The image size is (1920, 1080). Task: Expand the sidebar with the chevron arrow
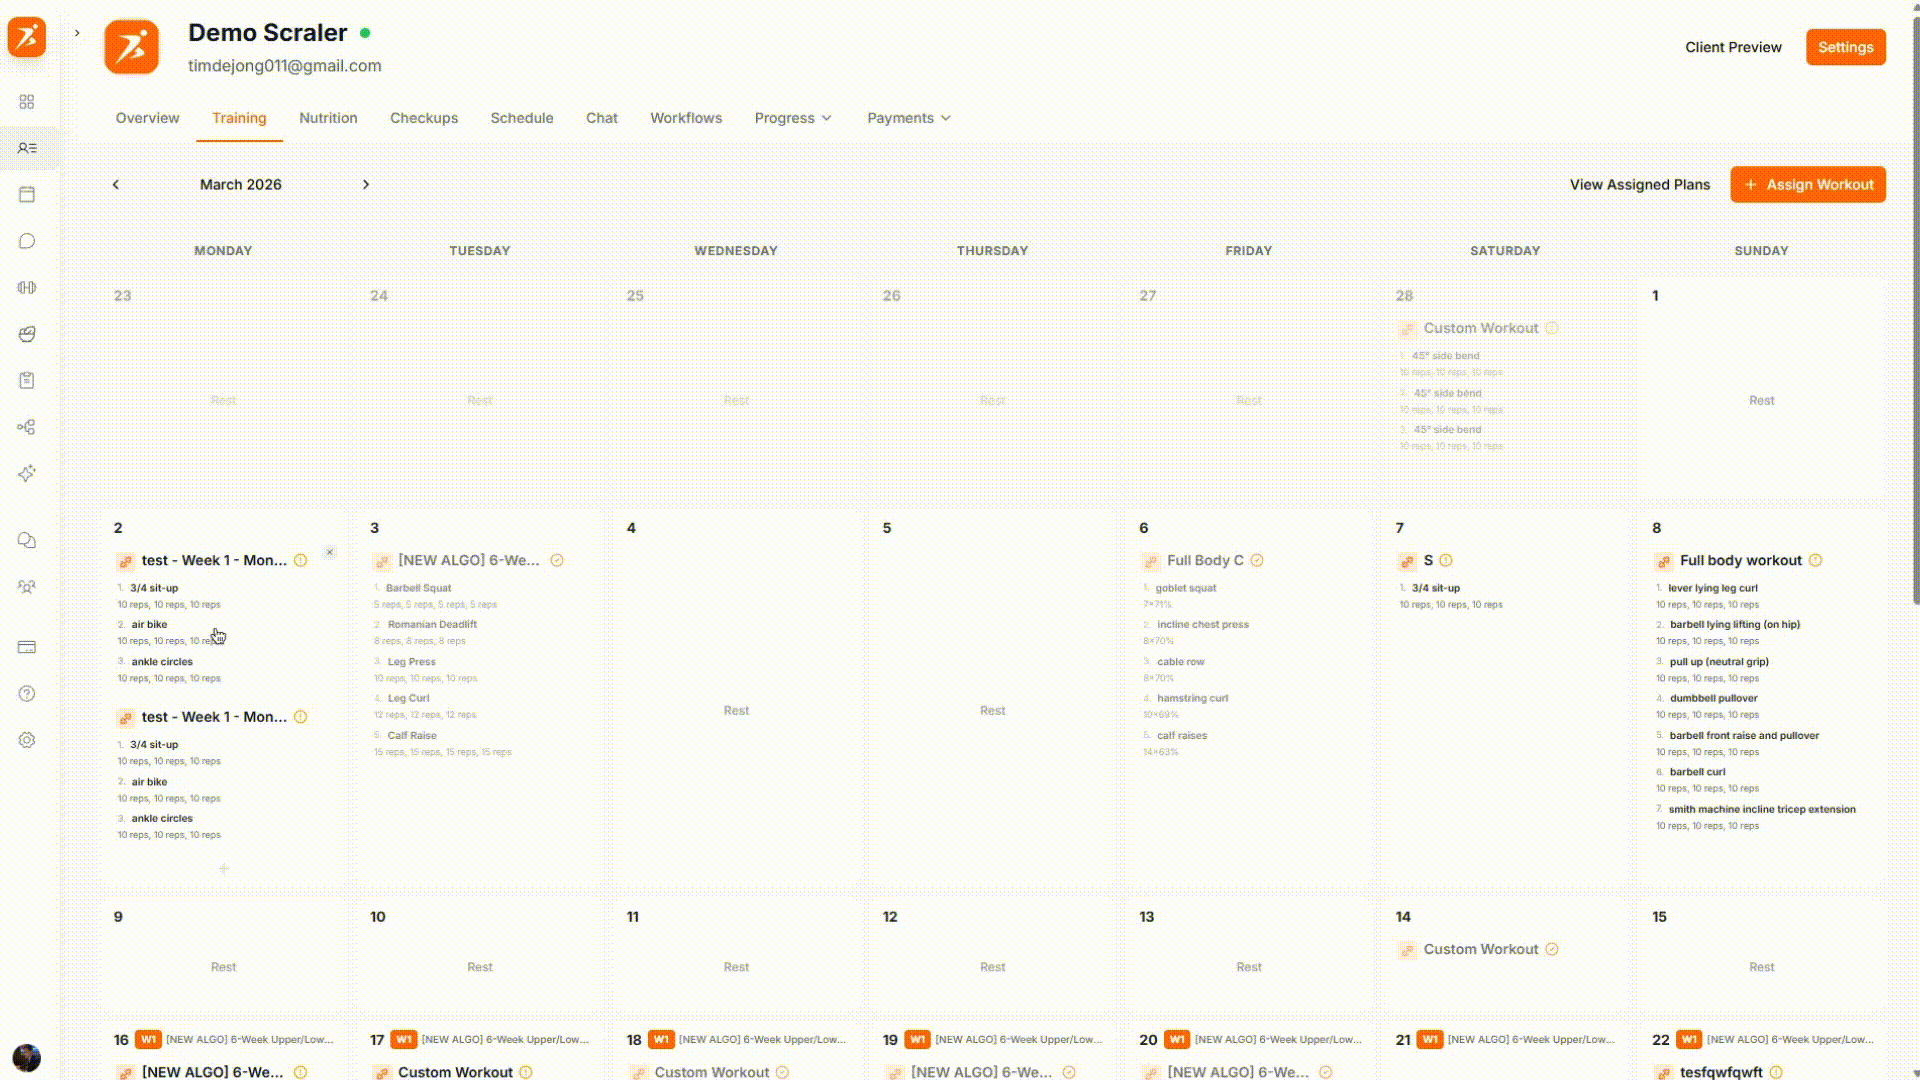point(77,33)
